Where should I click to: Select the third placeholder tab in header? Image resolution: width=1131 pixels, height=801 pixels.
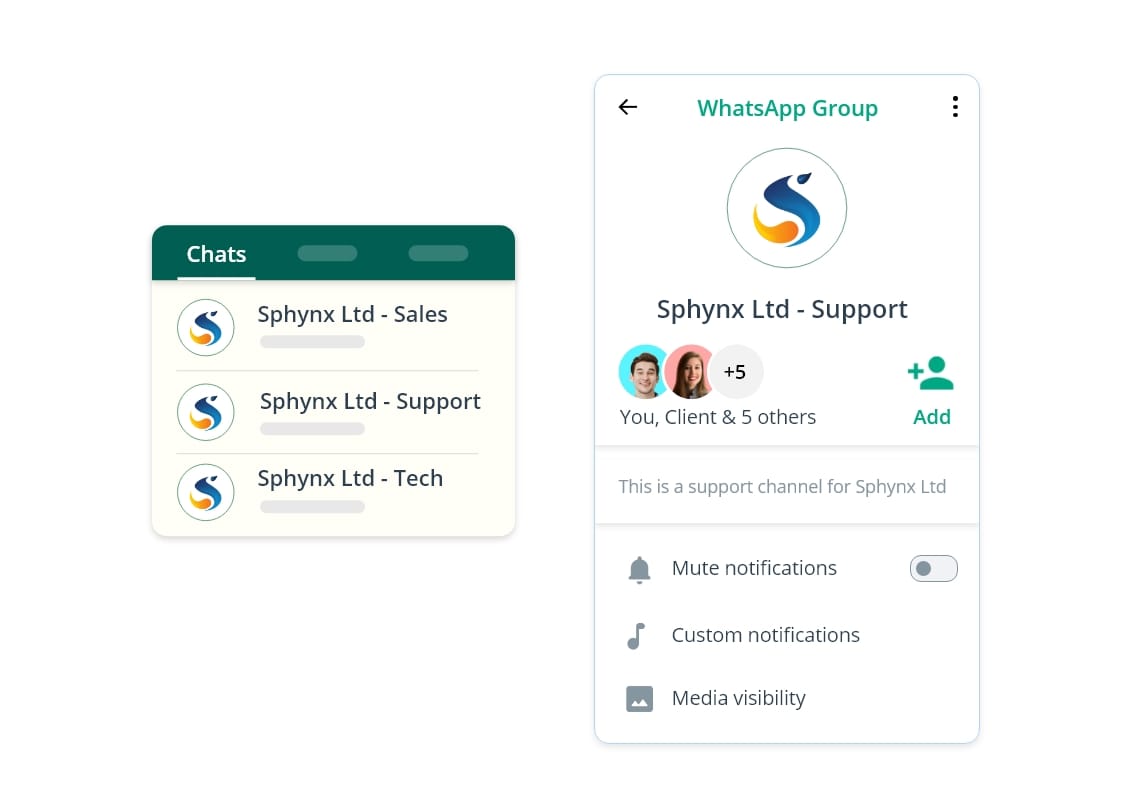pyautogui.click(x=439, y=253)
